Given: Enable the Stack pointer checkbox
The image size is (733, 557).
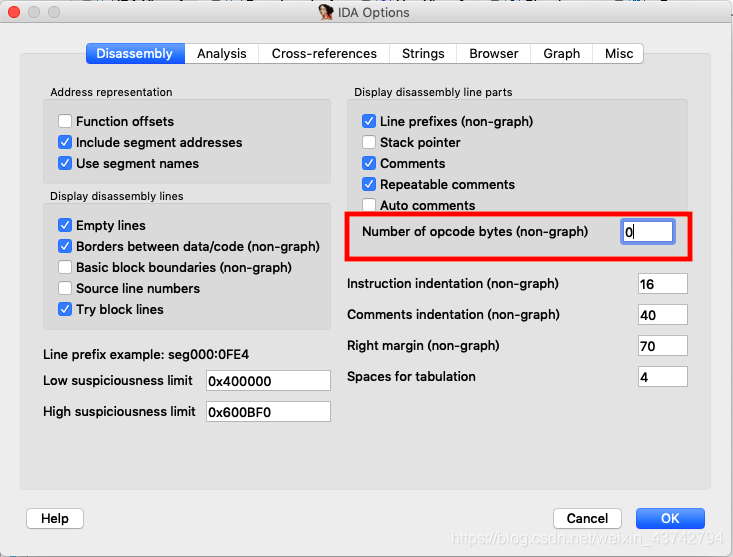Looking at the screenshot, I should click(369, 143).
